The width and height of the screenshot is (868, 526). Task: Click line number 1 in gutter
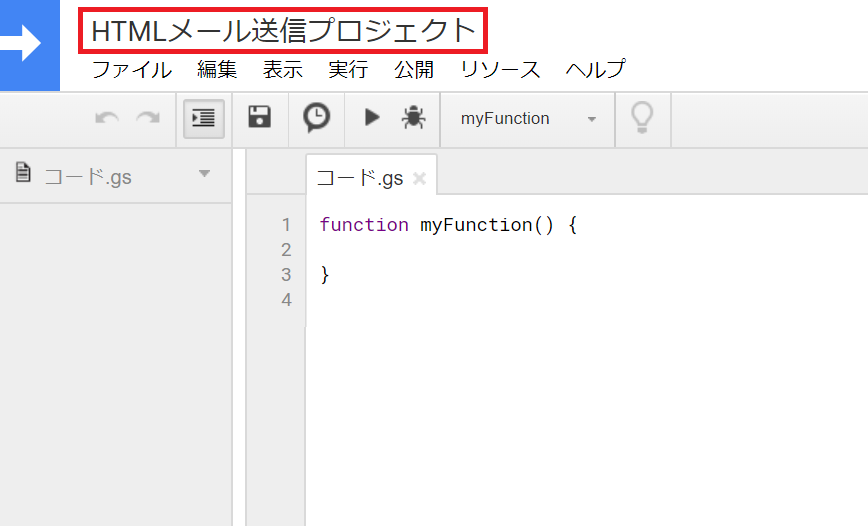pos(286,225)
